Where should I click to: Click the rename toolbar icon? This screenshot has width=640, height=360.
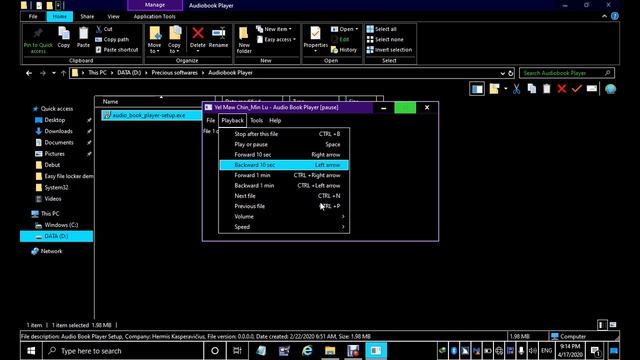pyautogui.click(x=592, y=89)
